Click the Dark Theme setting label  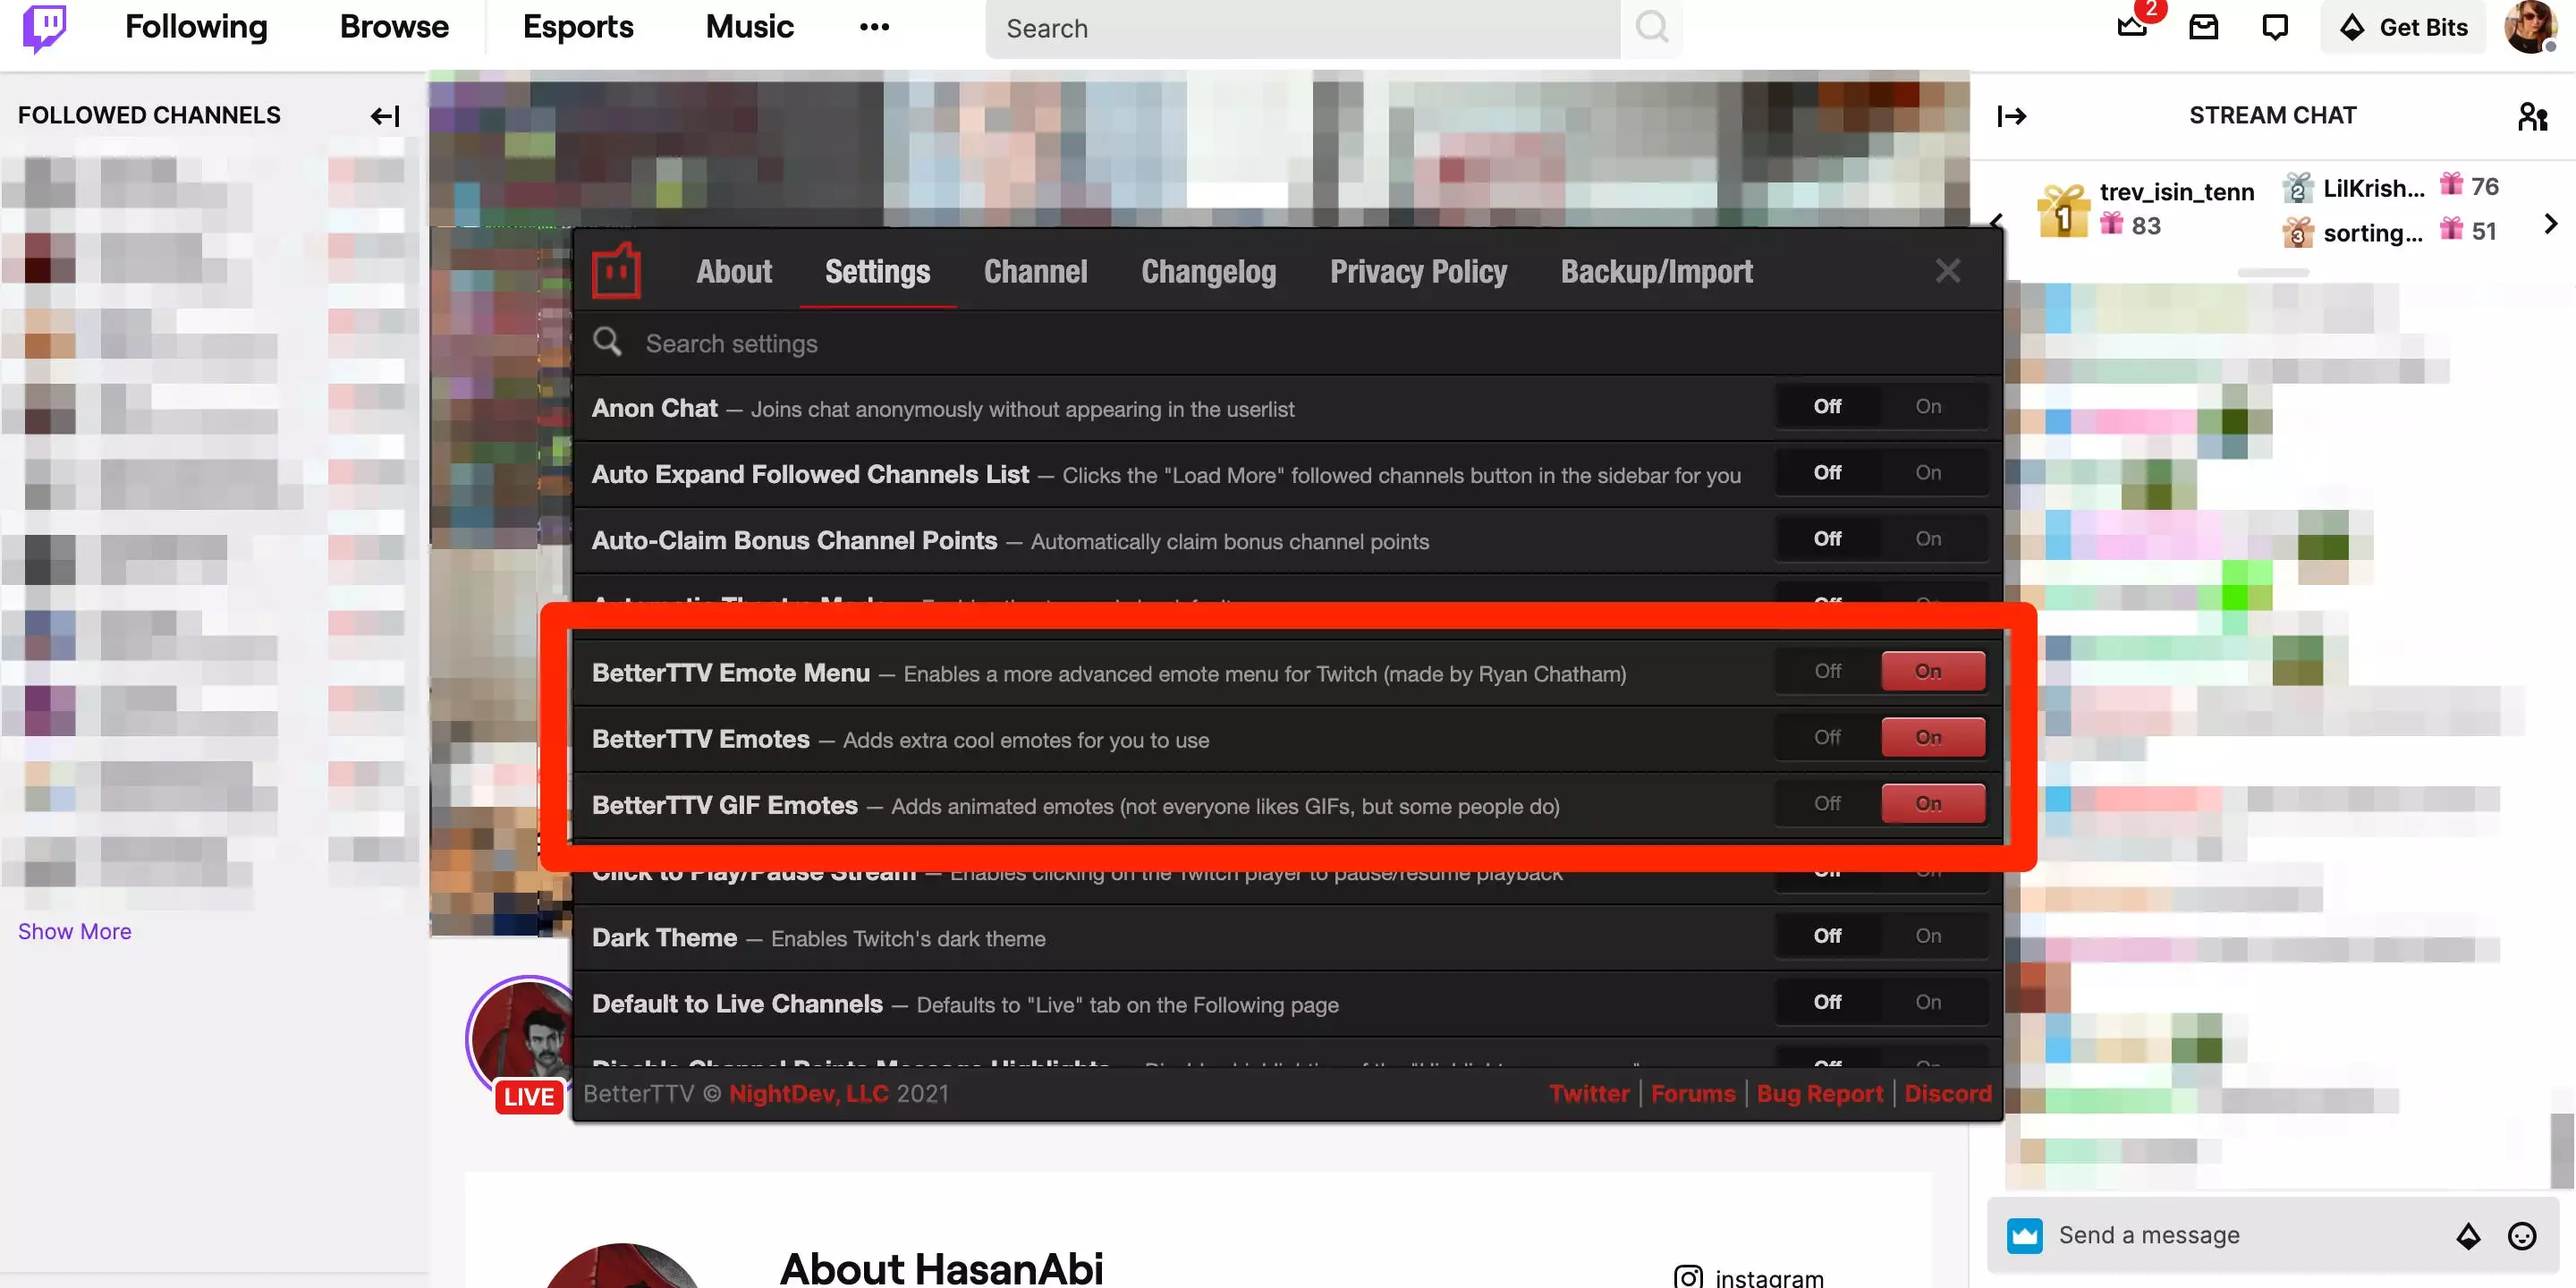point(664,937)
